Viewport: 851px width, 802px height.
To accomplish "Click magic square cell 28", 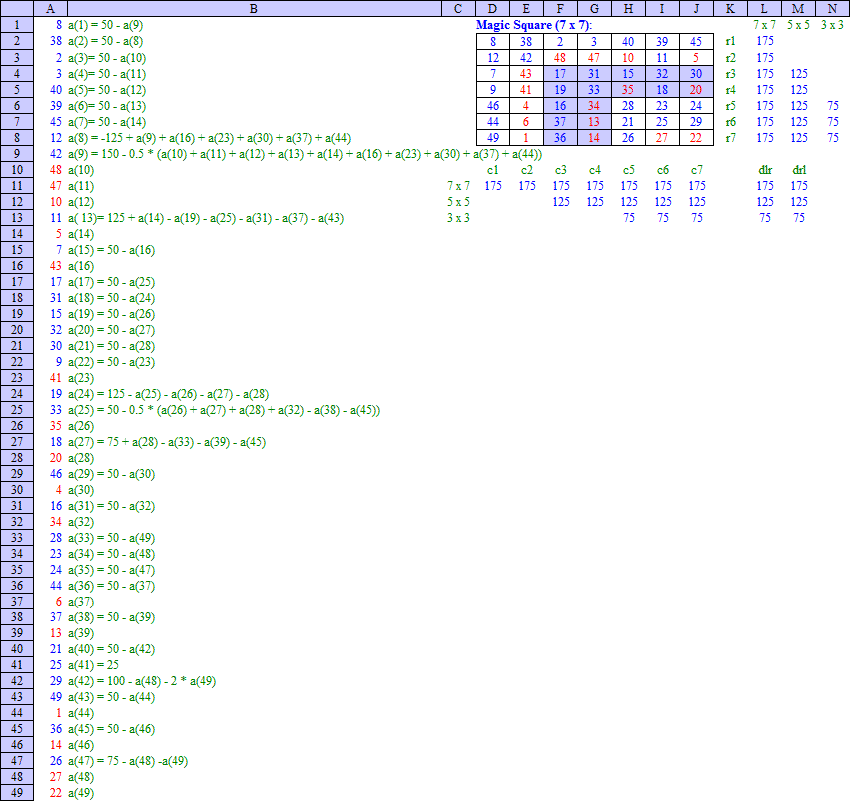I will point(628,106).
